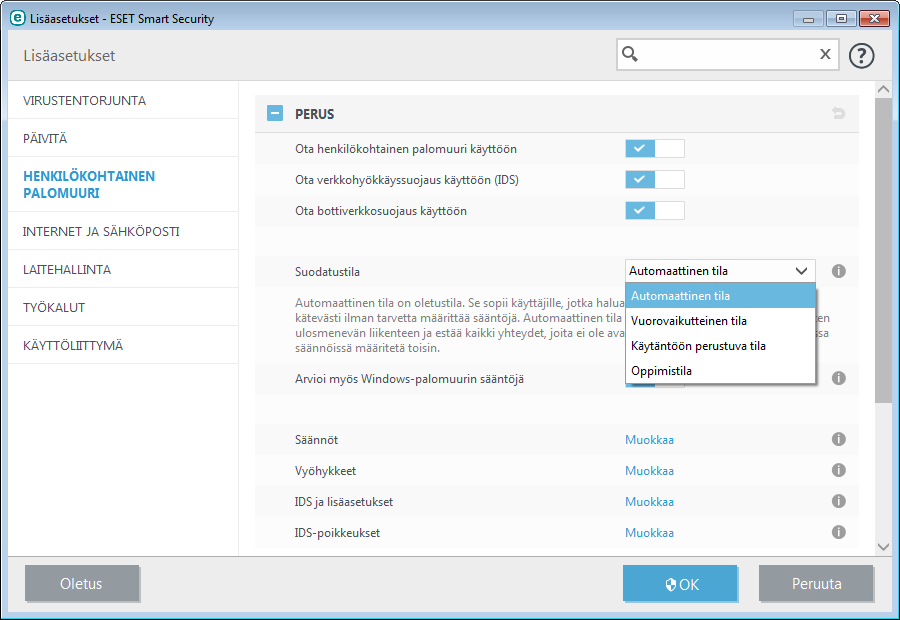
Task: Open help via the question mark icon
Action: coord(861,56)
